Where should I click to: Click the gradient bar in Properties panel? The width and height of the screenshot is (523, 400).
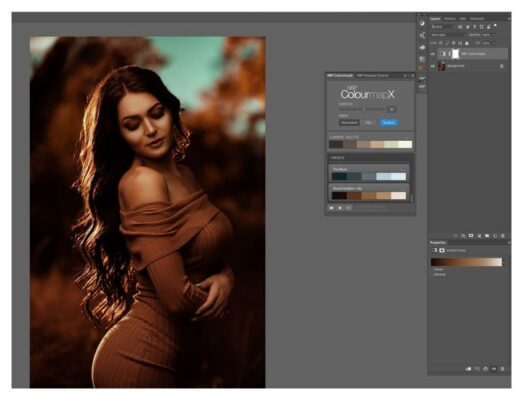pos(467,262)
